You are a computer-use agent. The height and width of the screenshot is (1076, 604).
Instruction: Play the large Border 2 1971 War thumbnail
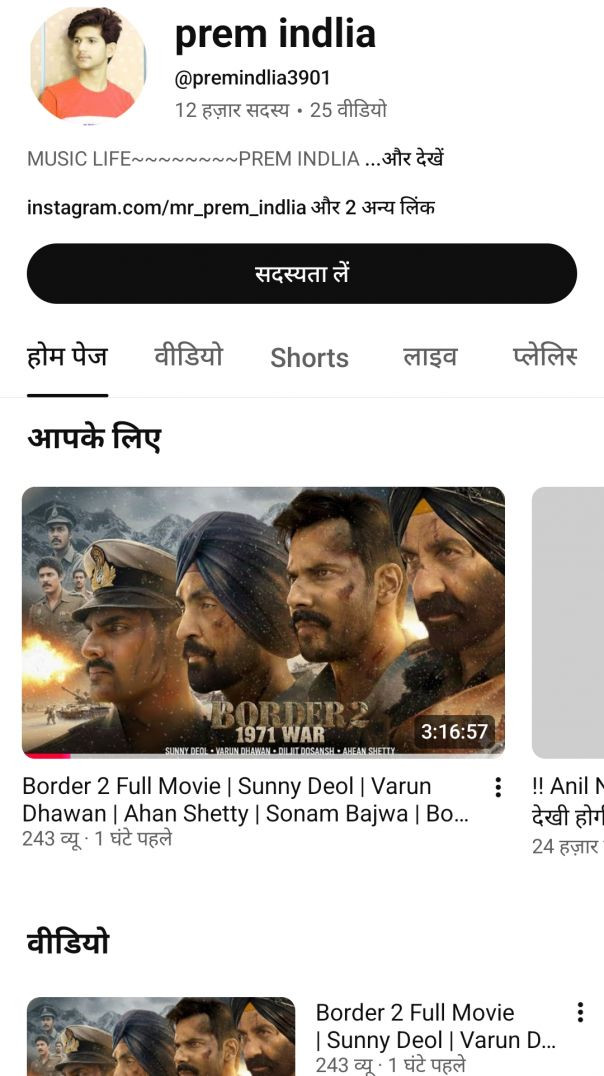coord(264,622)
